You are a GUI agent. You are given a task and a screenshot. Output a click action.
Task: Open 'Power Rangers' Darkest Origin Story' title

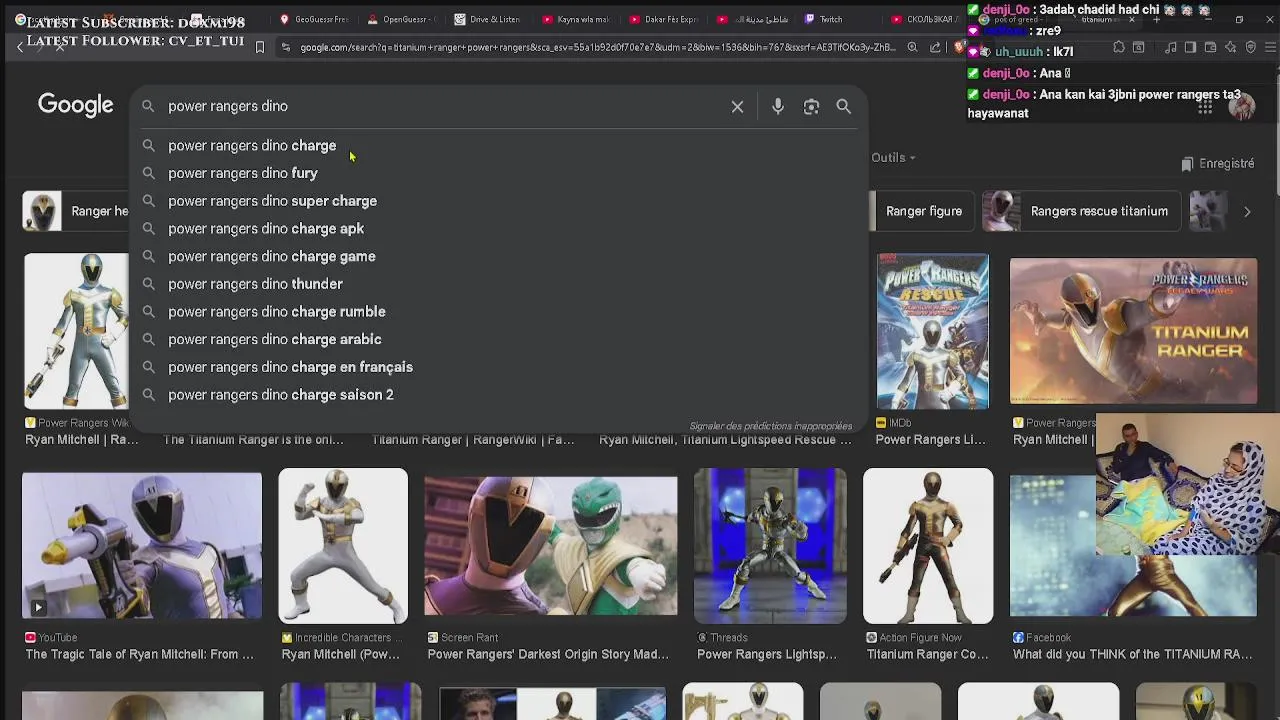tap(548, 655)
